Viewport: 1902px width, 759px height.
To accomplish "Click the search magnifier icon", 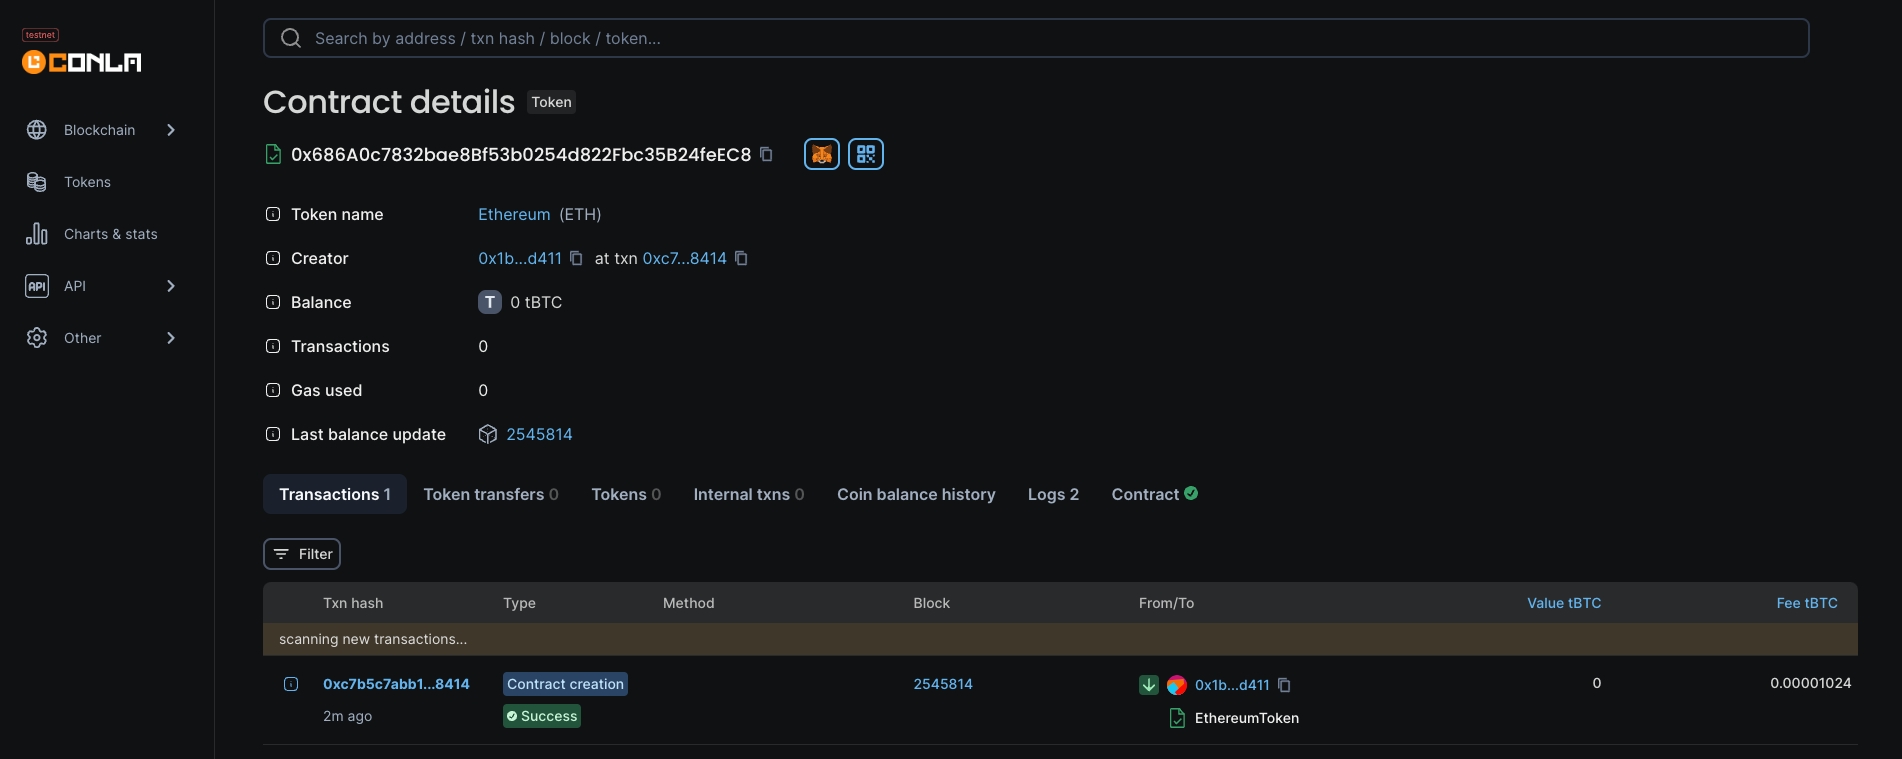I will 291,38.
